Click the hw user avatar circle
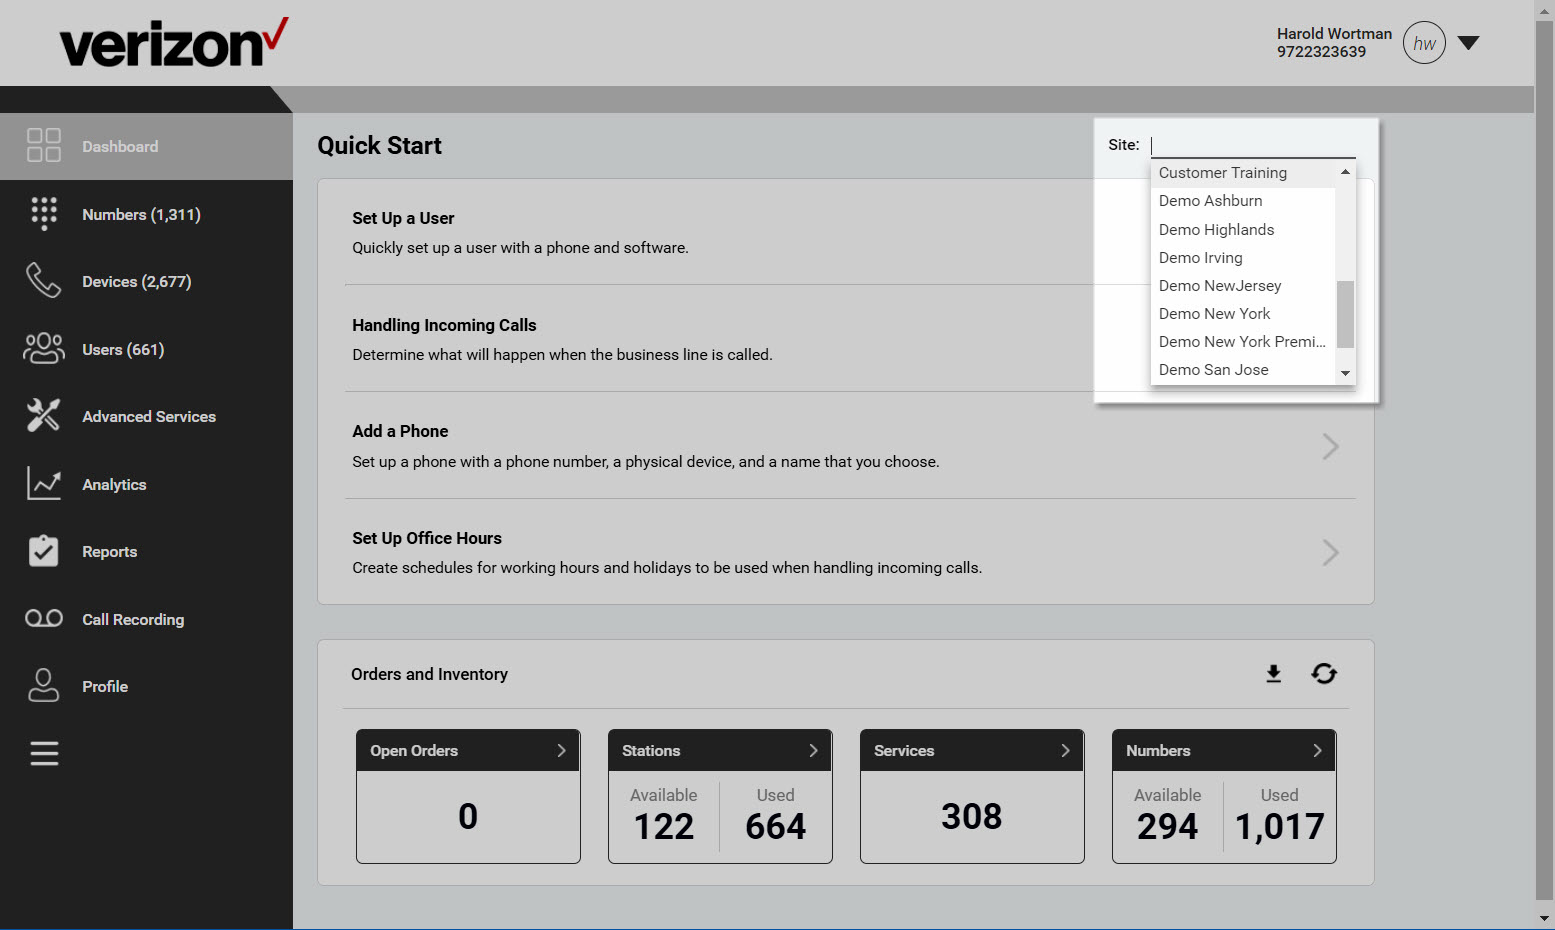Screen dimensions: 1555x930 coord(1424,43)
